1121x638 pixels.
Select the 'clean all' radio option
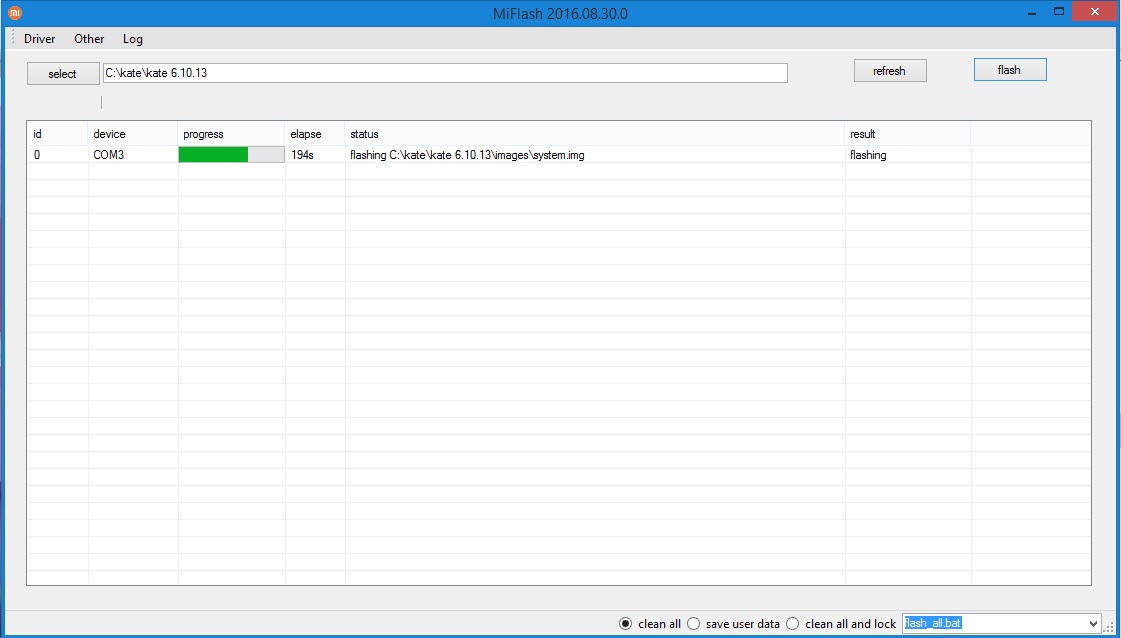(626, 624)
